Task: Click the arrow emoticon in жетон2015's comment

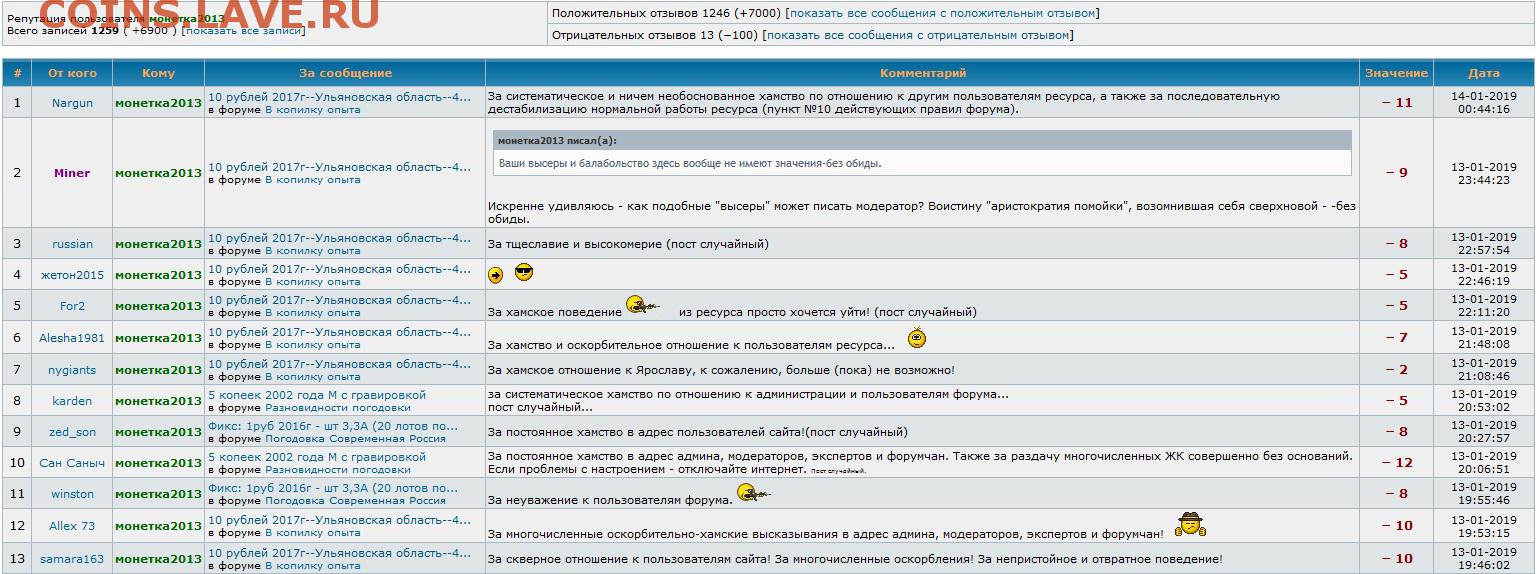Action: [x=495, y=275]
